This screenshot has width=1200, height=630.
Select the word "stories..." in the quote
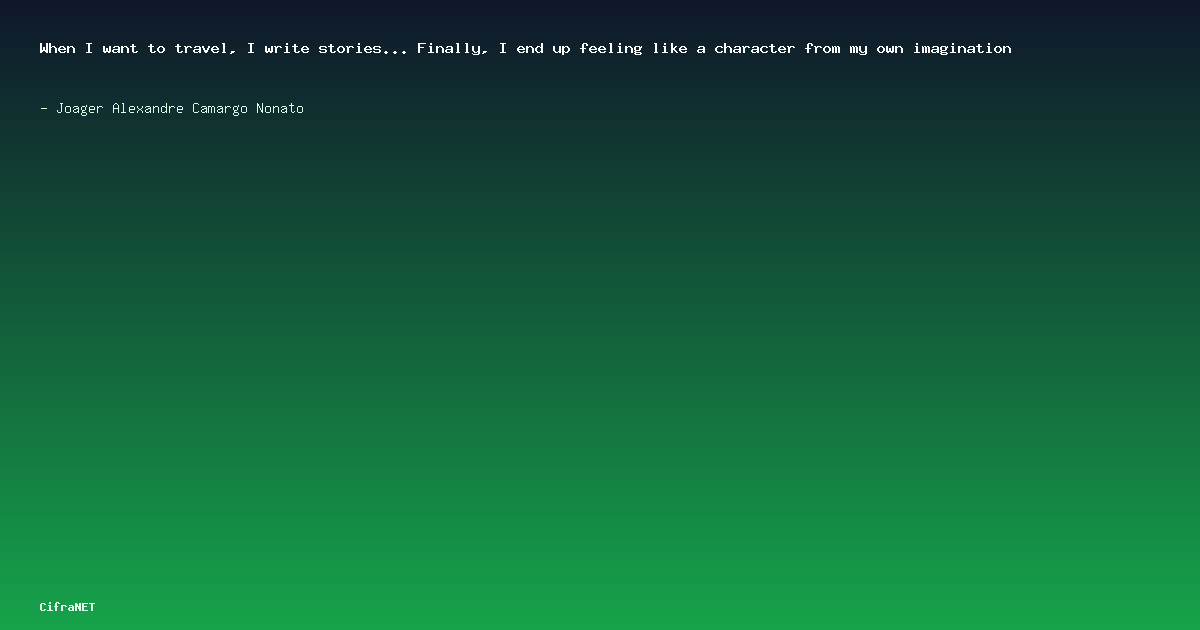coord(363,48)
